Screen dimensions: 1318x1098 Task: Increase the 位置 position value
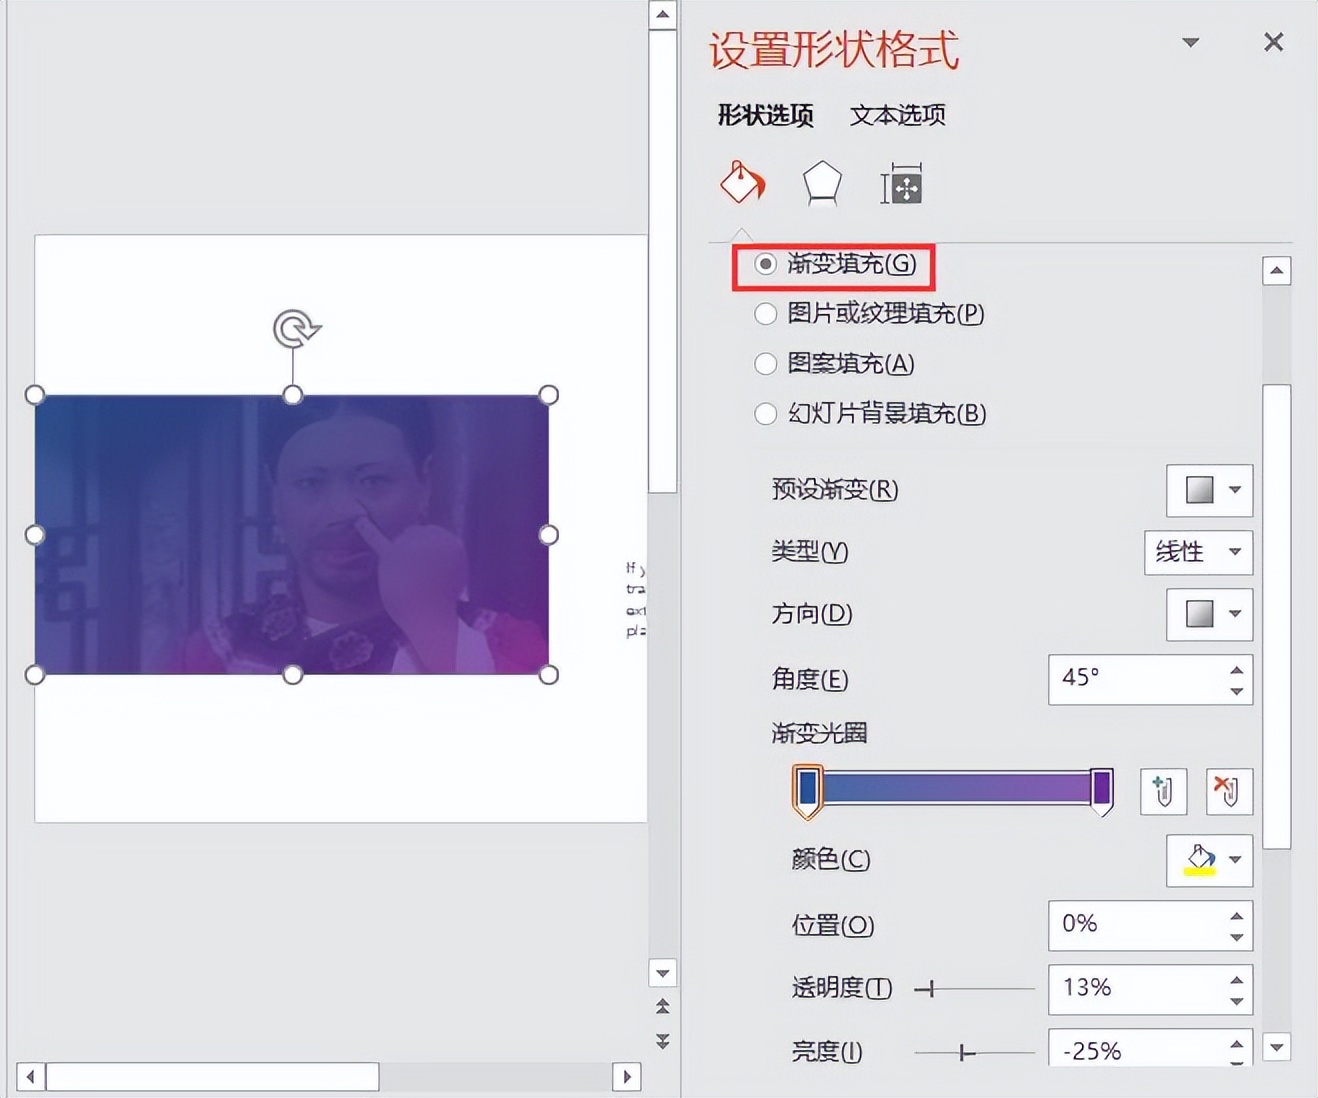[x=1237, y=915]
